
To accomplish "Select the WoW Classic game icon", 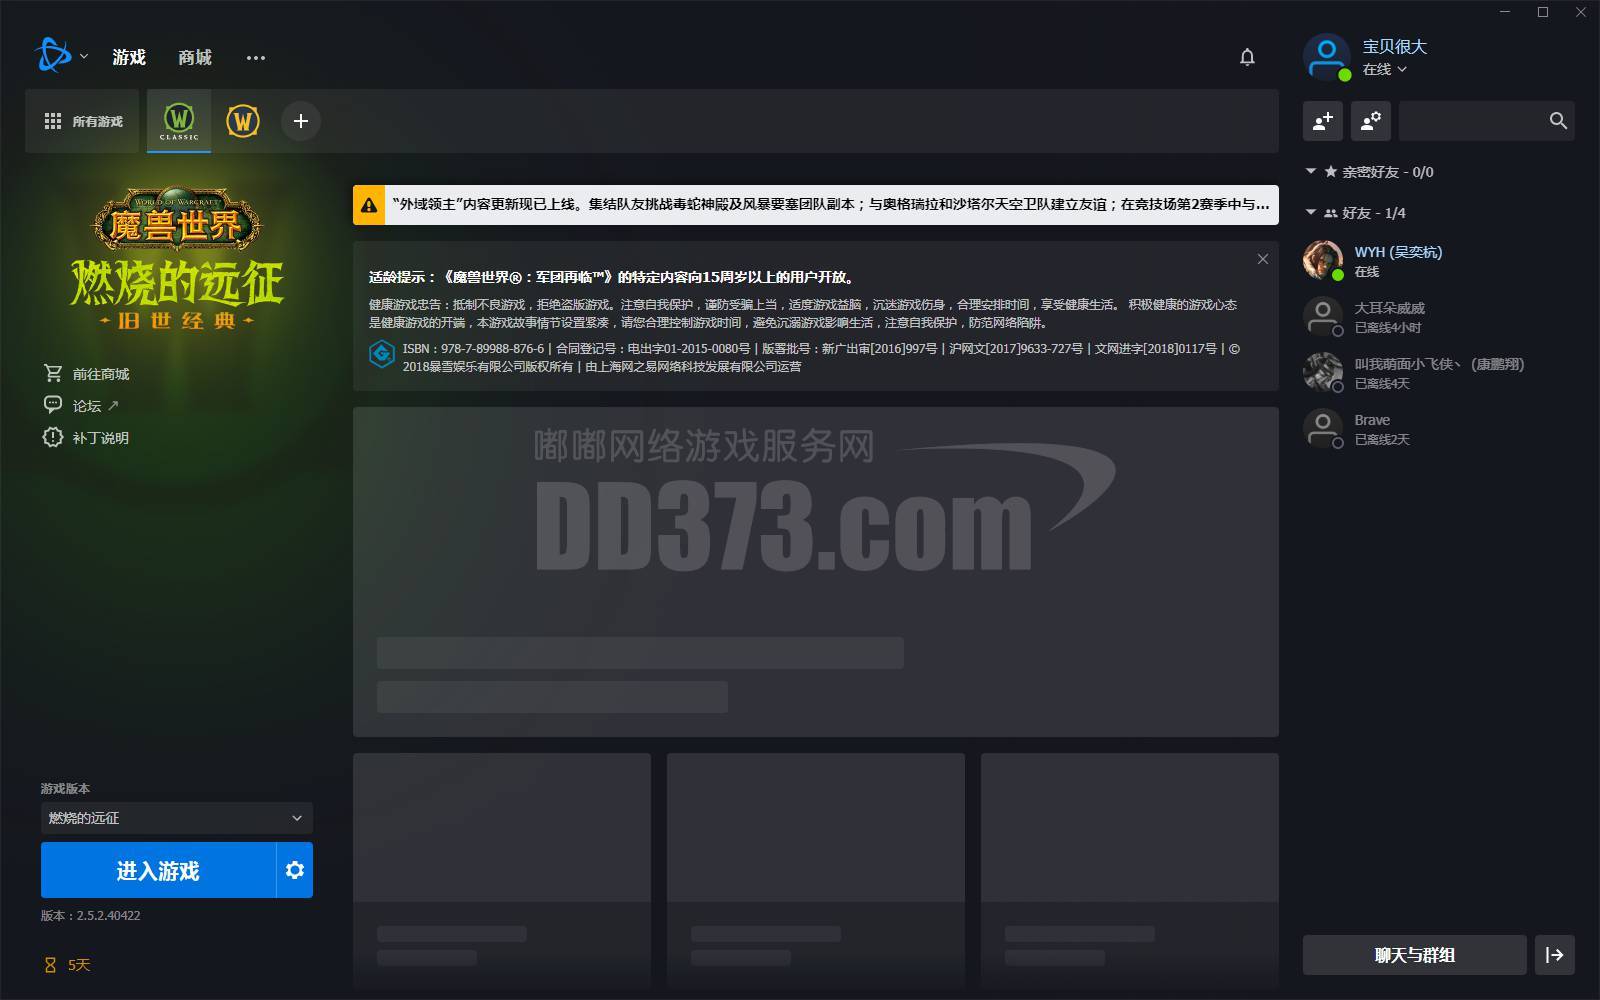I will coord(179,121).
